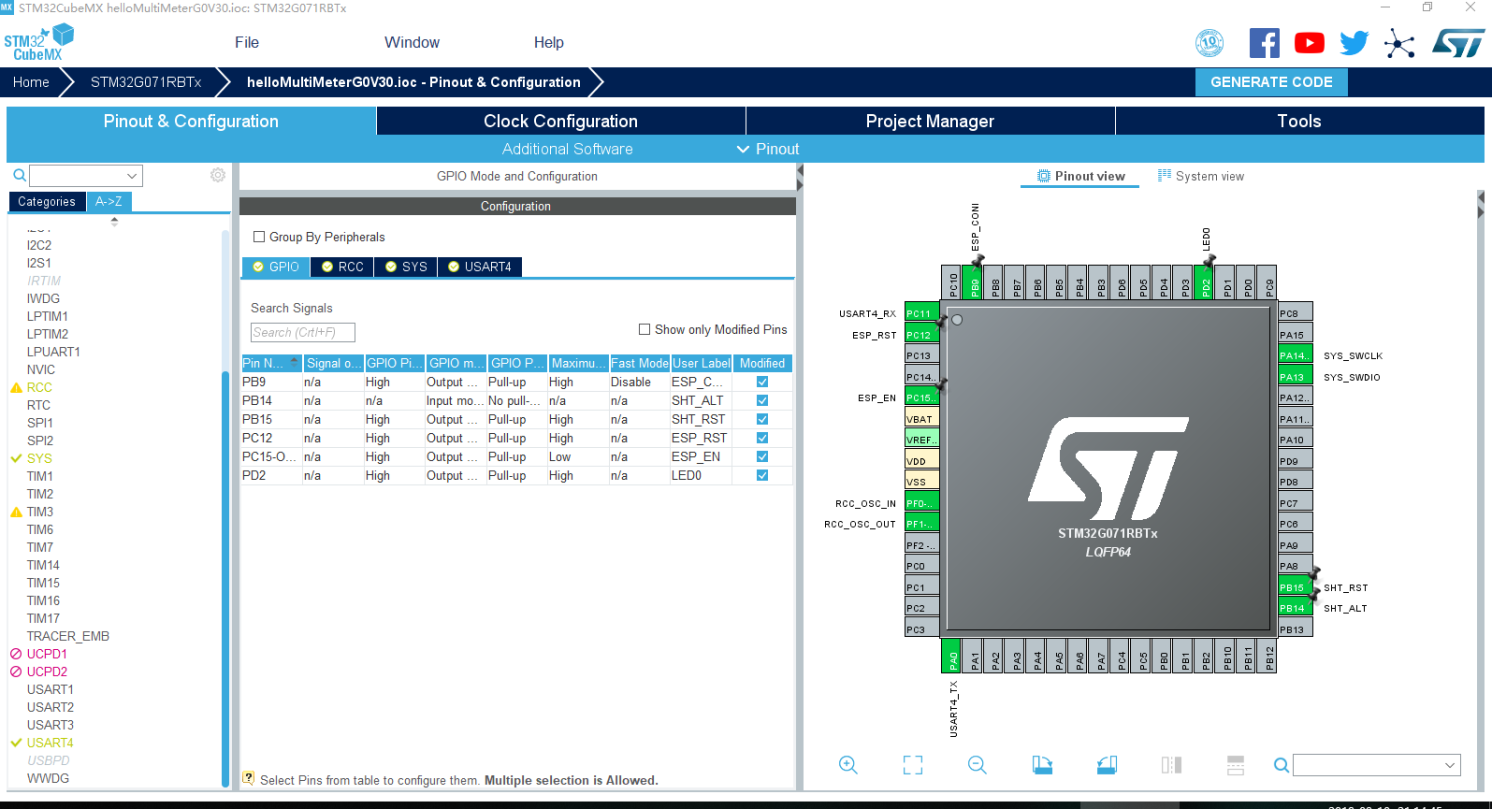Click the search magnifier in left panel
Image resolution: width=1492 pixels, height=809 pixels.
(x=19, y=176)
